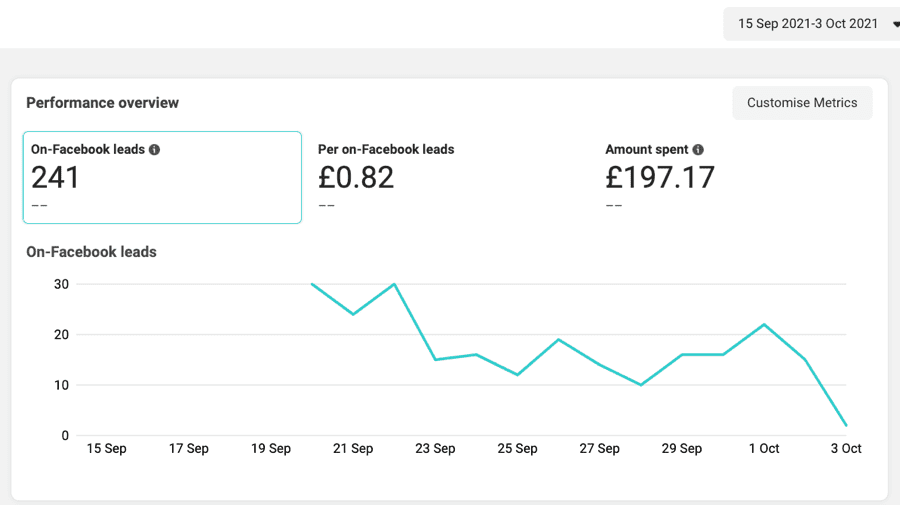Click info icon next to Amount spent
This screenshot has height=505, width=900.
point(698,150)
